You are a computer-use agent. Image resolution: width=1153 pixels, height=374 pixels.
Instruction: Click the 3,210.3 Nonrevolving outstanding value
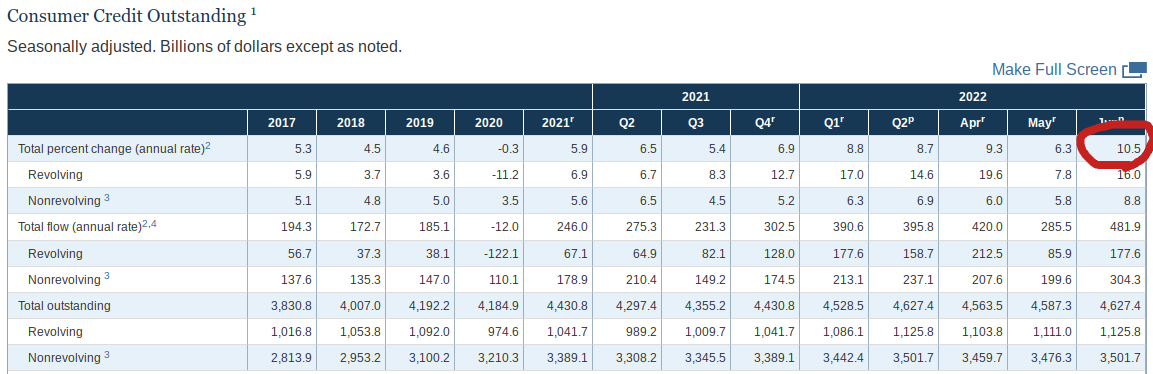(x=499, y=358)
